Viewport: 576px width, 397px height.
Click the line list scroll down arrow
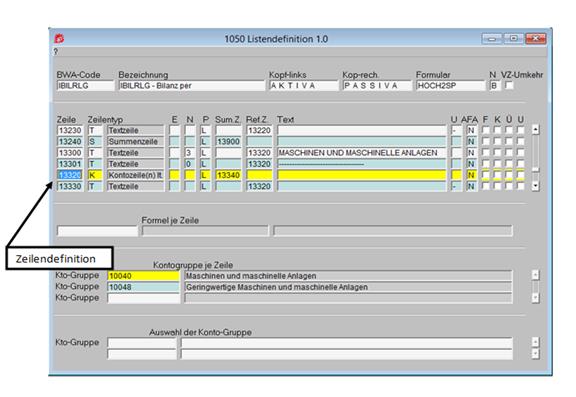point(536,186)
